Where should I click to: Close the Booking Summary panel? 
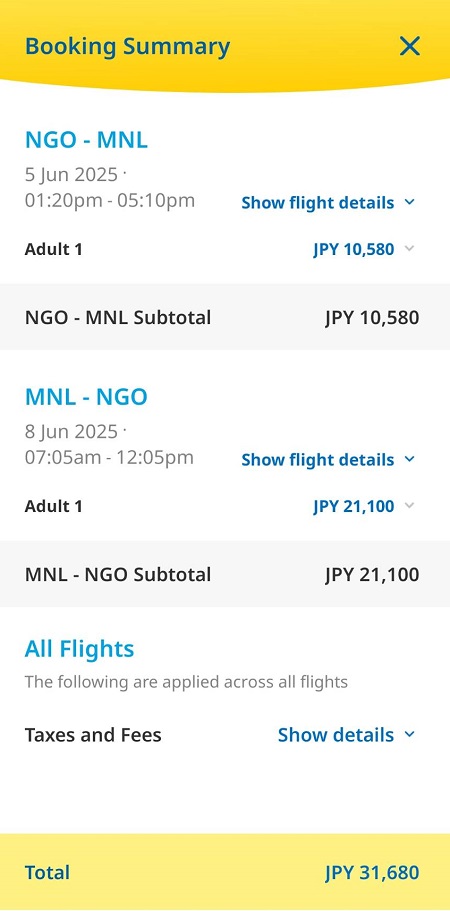pyautogui.click(x=409, y=46)
